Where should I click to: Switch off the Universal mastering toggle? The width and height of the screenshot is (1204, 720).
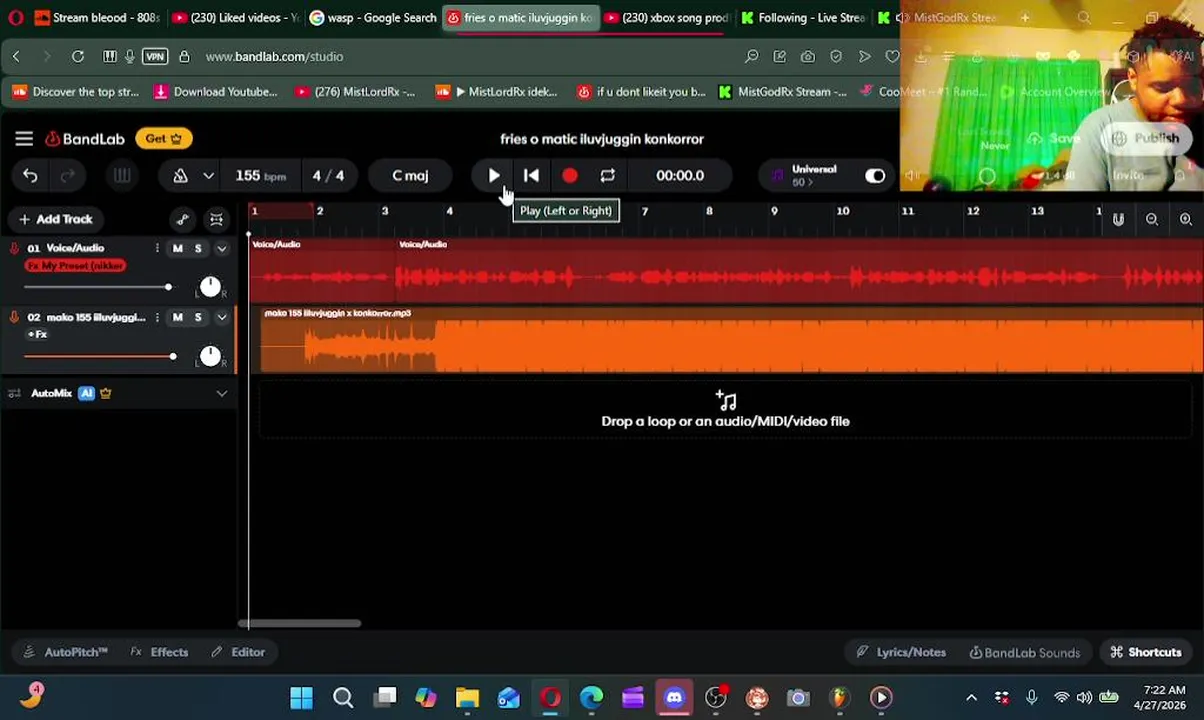pos(875,176)
